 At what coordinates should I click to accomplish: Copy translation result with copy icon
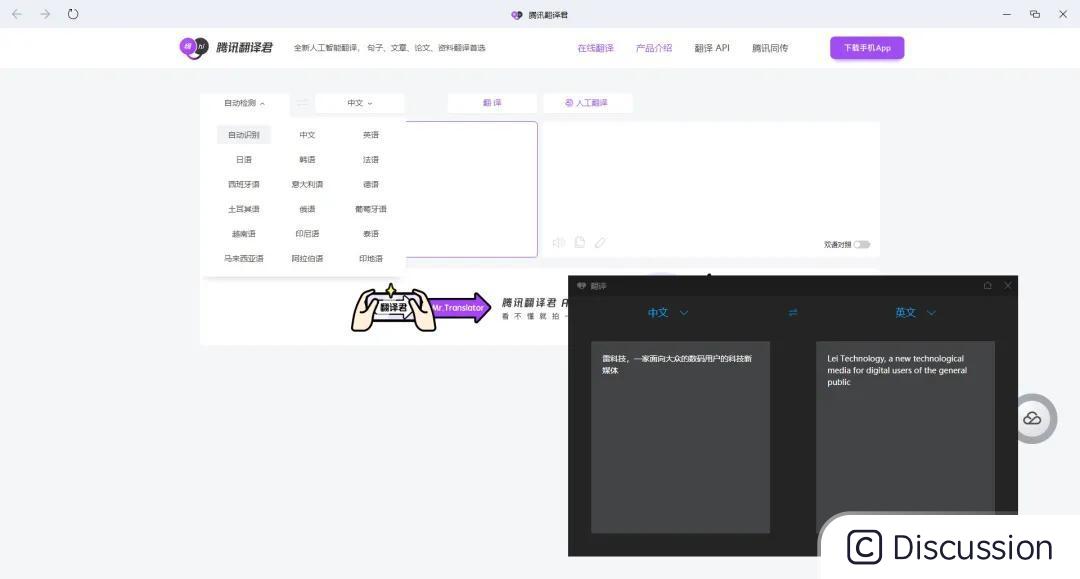580,242
